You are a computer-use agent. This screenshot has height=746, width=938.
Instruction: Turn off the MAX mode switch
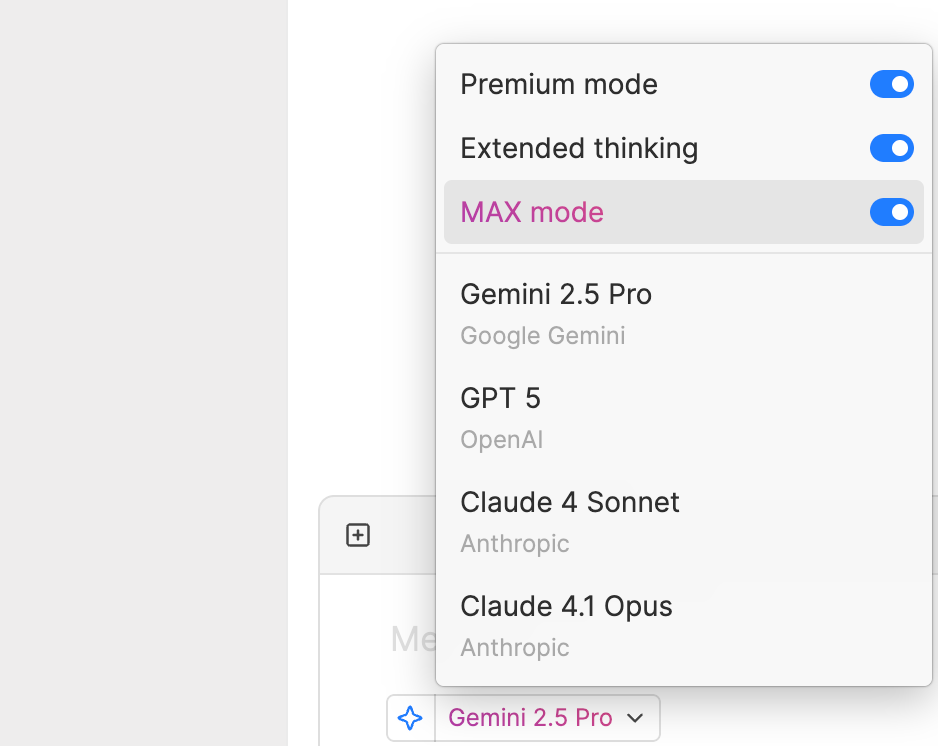click(891, 212)
